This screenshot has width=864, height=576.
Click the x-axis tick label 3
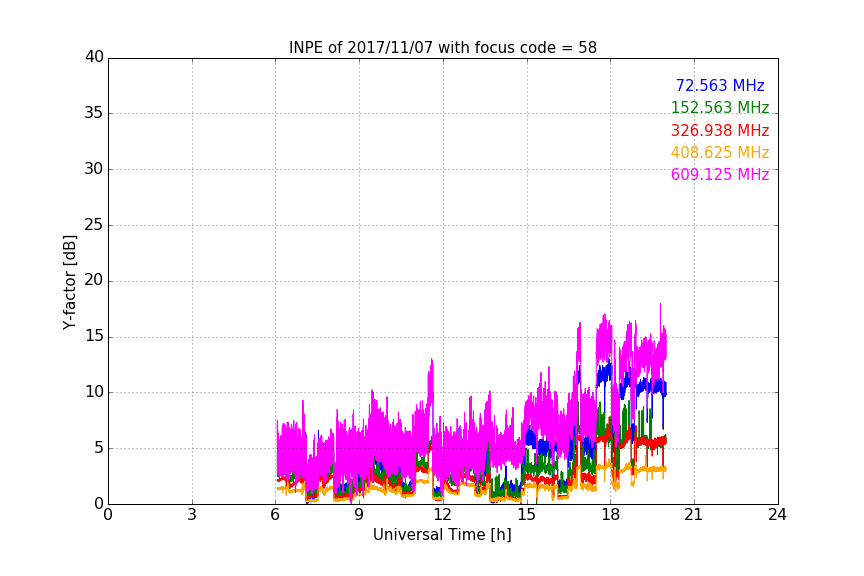point(192,515)
